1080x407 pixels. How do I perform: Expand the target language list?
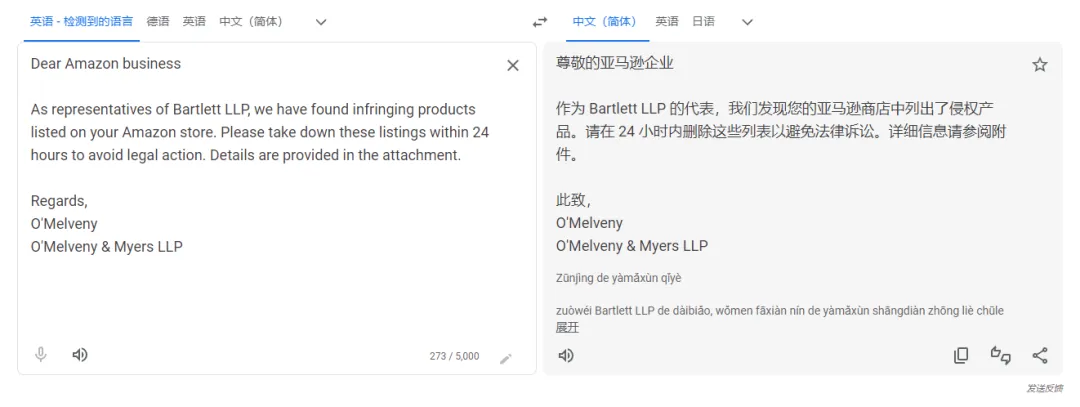(x=747, y=22)
